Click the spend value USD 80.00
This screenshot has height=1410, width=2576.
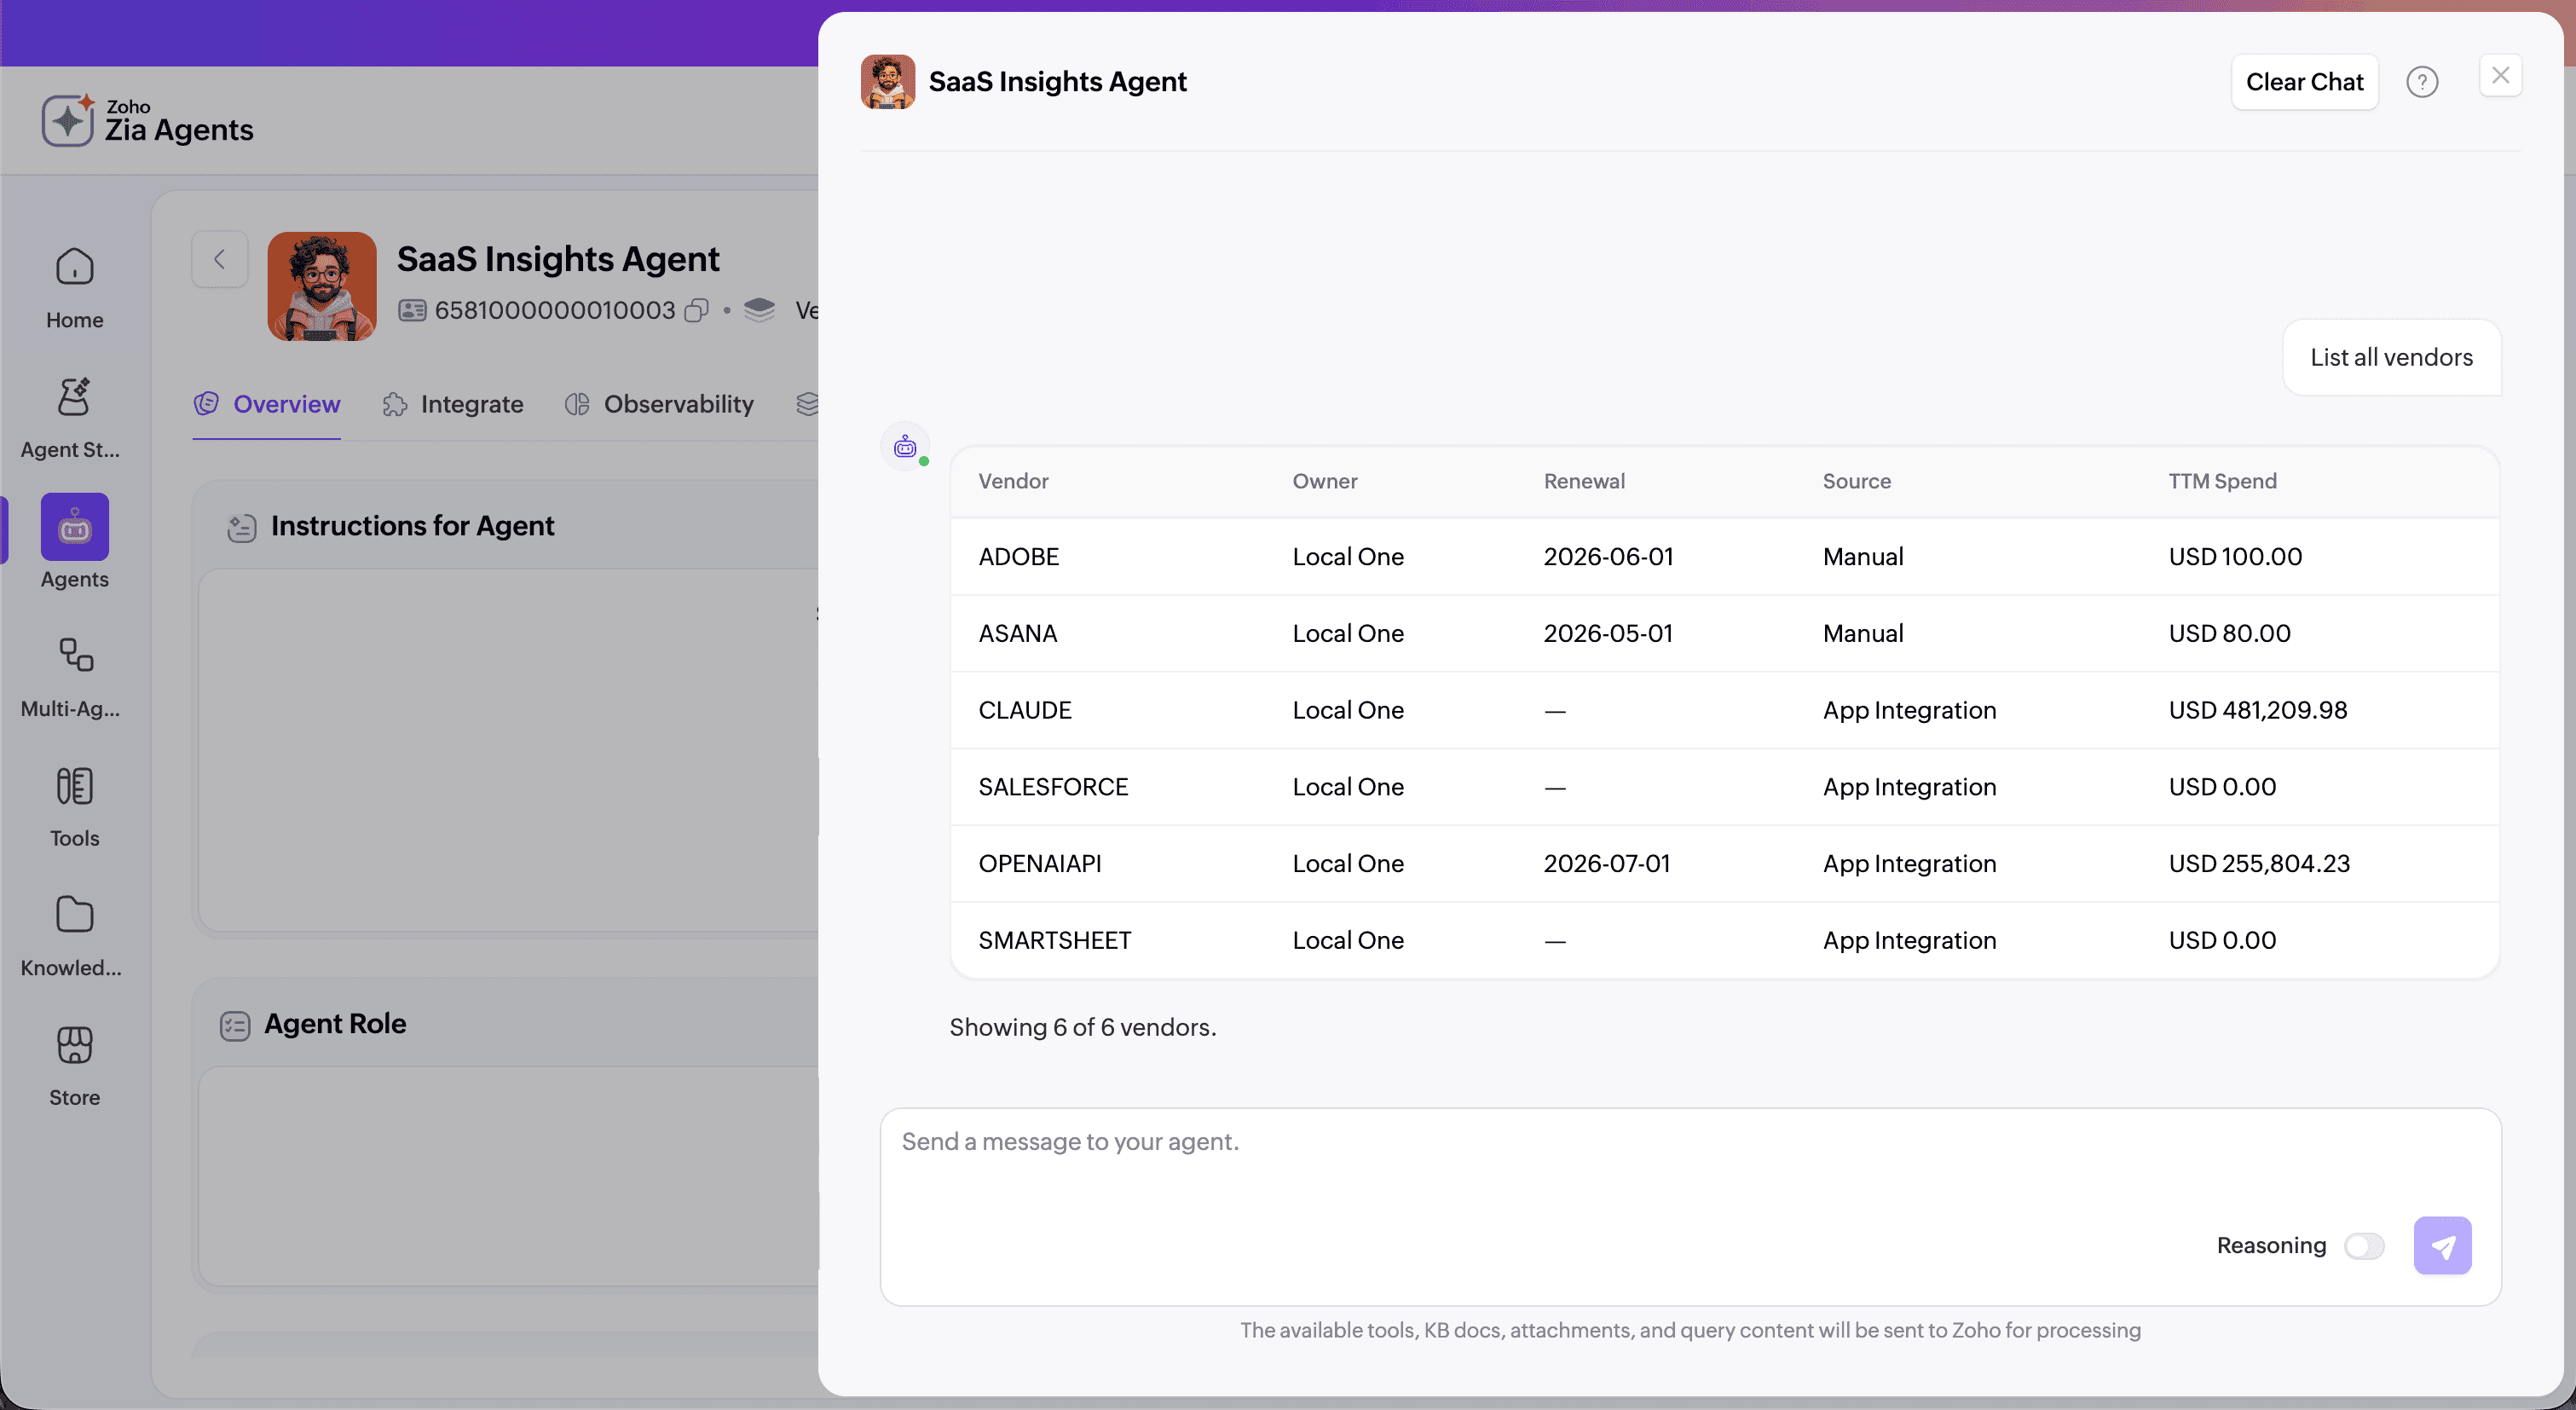pos(2229,634)
